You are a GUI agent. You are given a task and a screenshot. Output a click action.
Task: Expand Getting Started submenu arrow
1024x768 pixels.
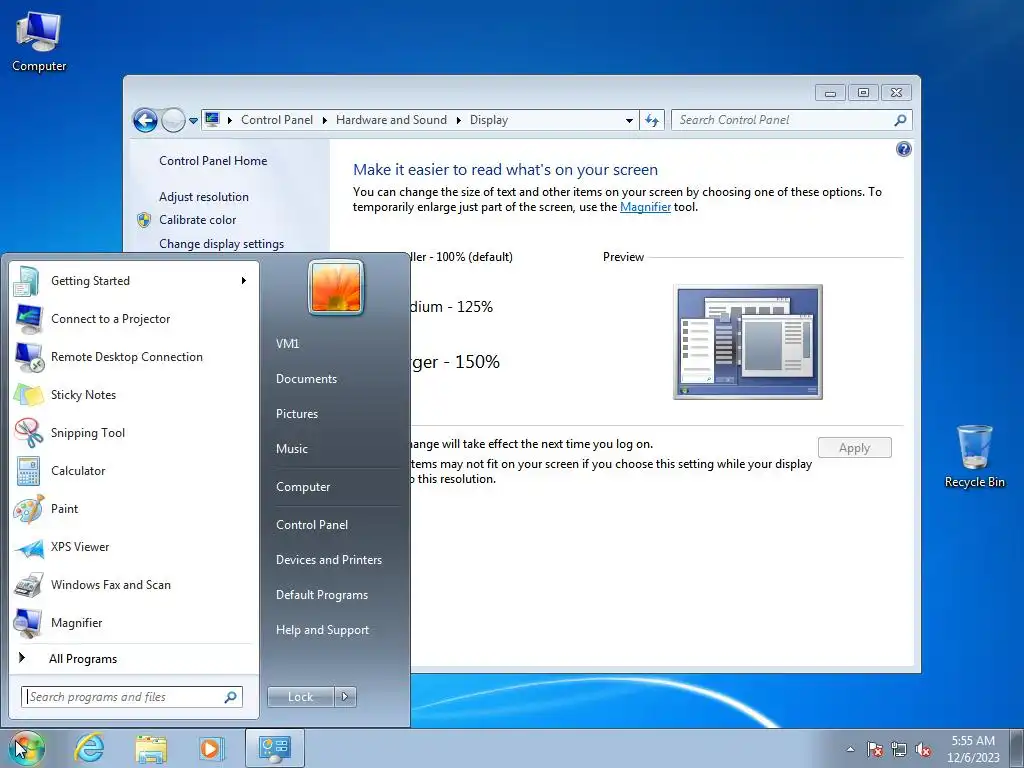coord(244,281)
